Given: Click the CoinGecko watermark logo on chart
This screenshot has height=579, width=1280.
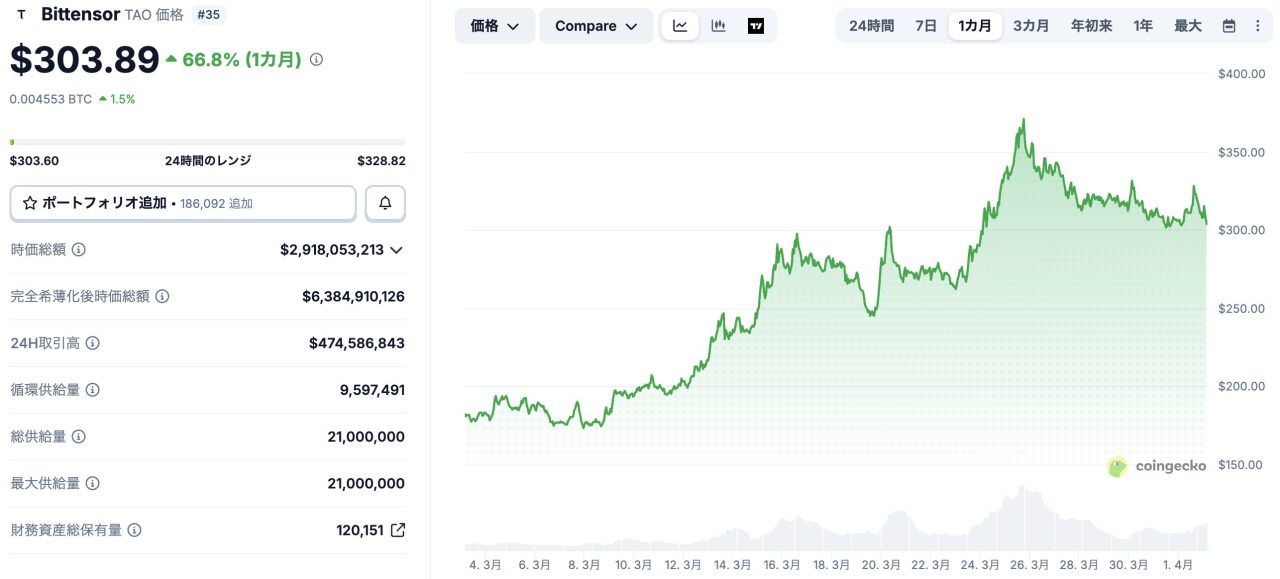Looking at the screenshot, I should (1157, 466).
